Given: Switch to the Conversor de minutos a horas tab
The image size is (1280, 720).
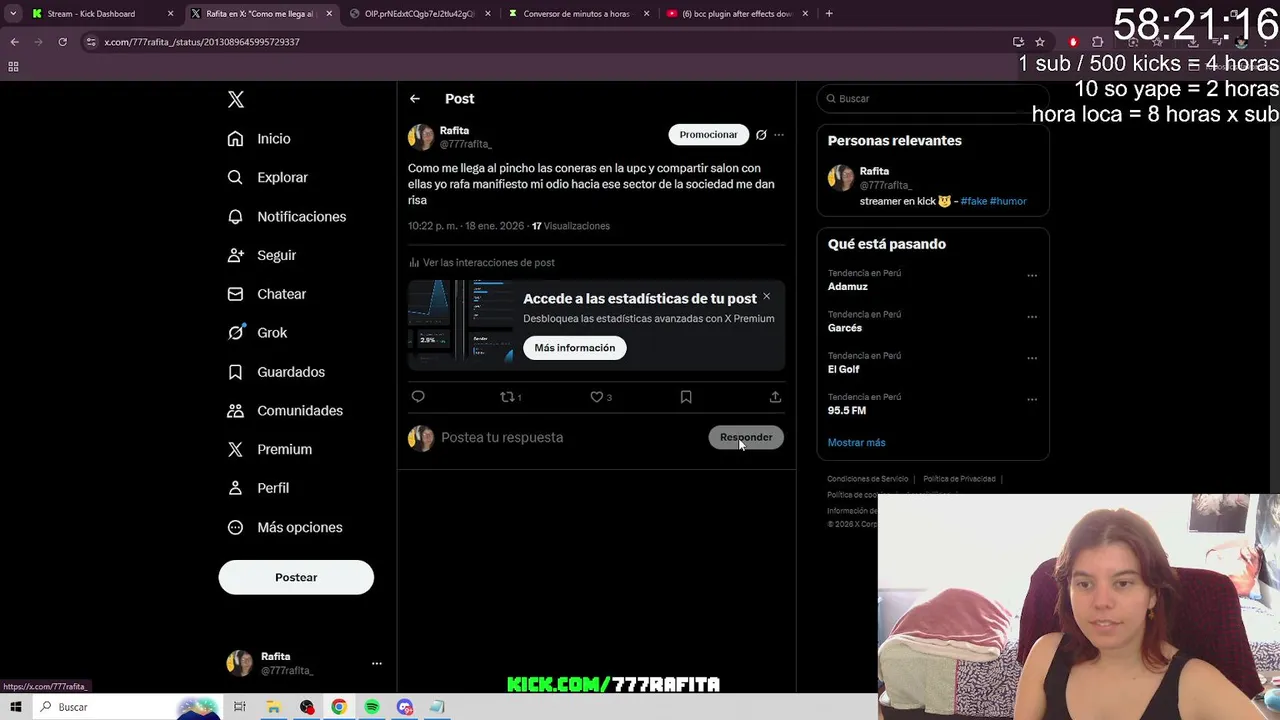Looking at the screenshot, I should click(577, 14).
